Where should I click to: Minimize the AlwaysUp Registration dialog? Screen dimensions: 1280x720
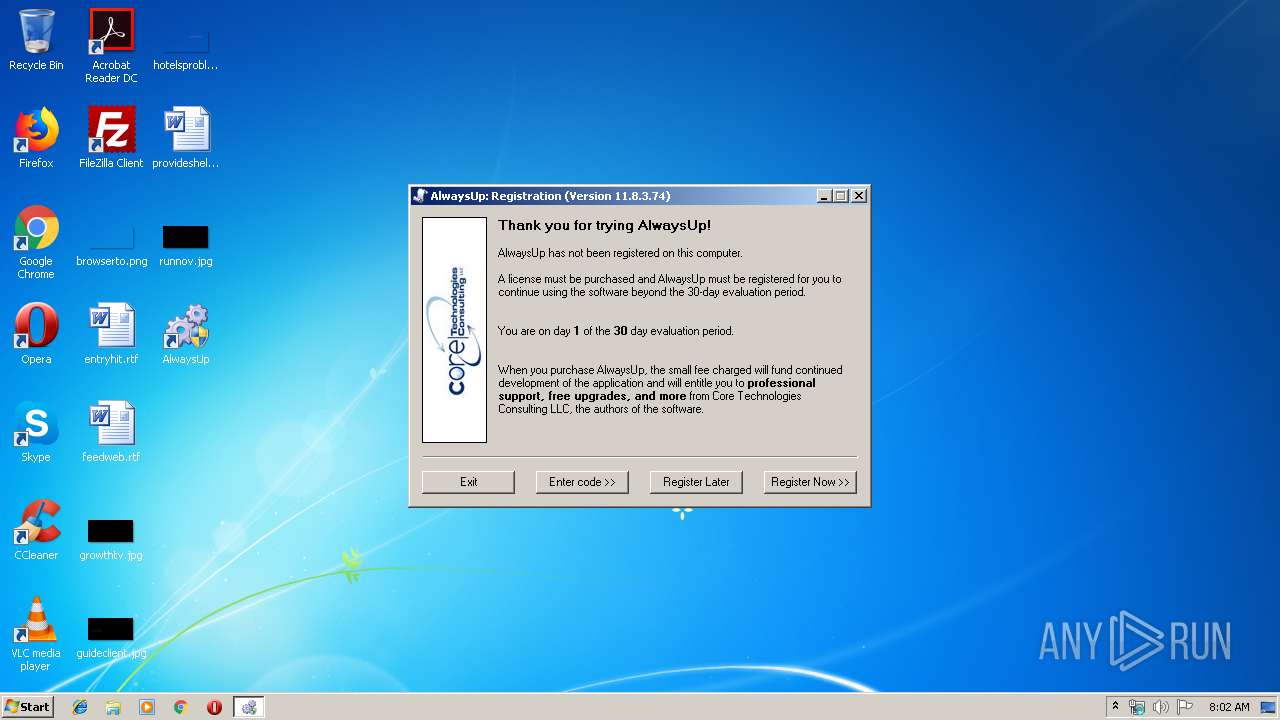[824, 196]
